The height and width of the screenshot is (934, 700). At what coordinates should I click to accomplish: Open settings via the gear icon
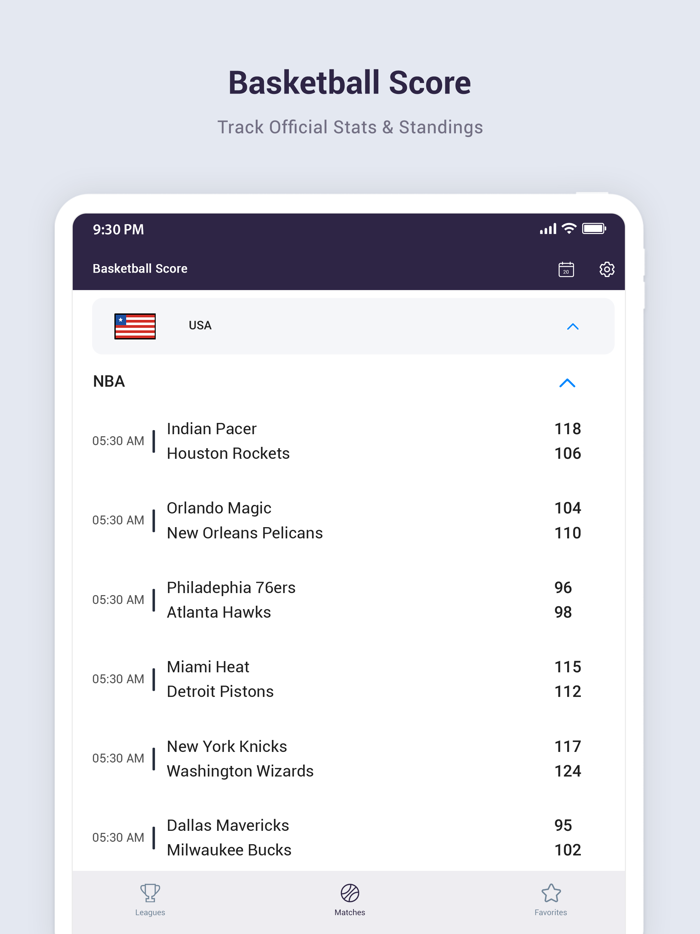point(606,269)
